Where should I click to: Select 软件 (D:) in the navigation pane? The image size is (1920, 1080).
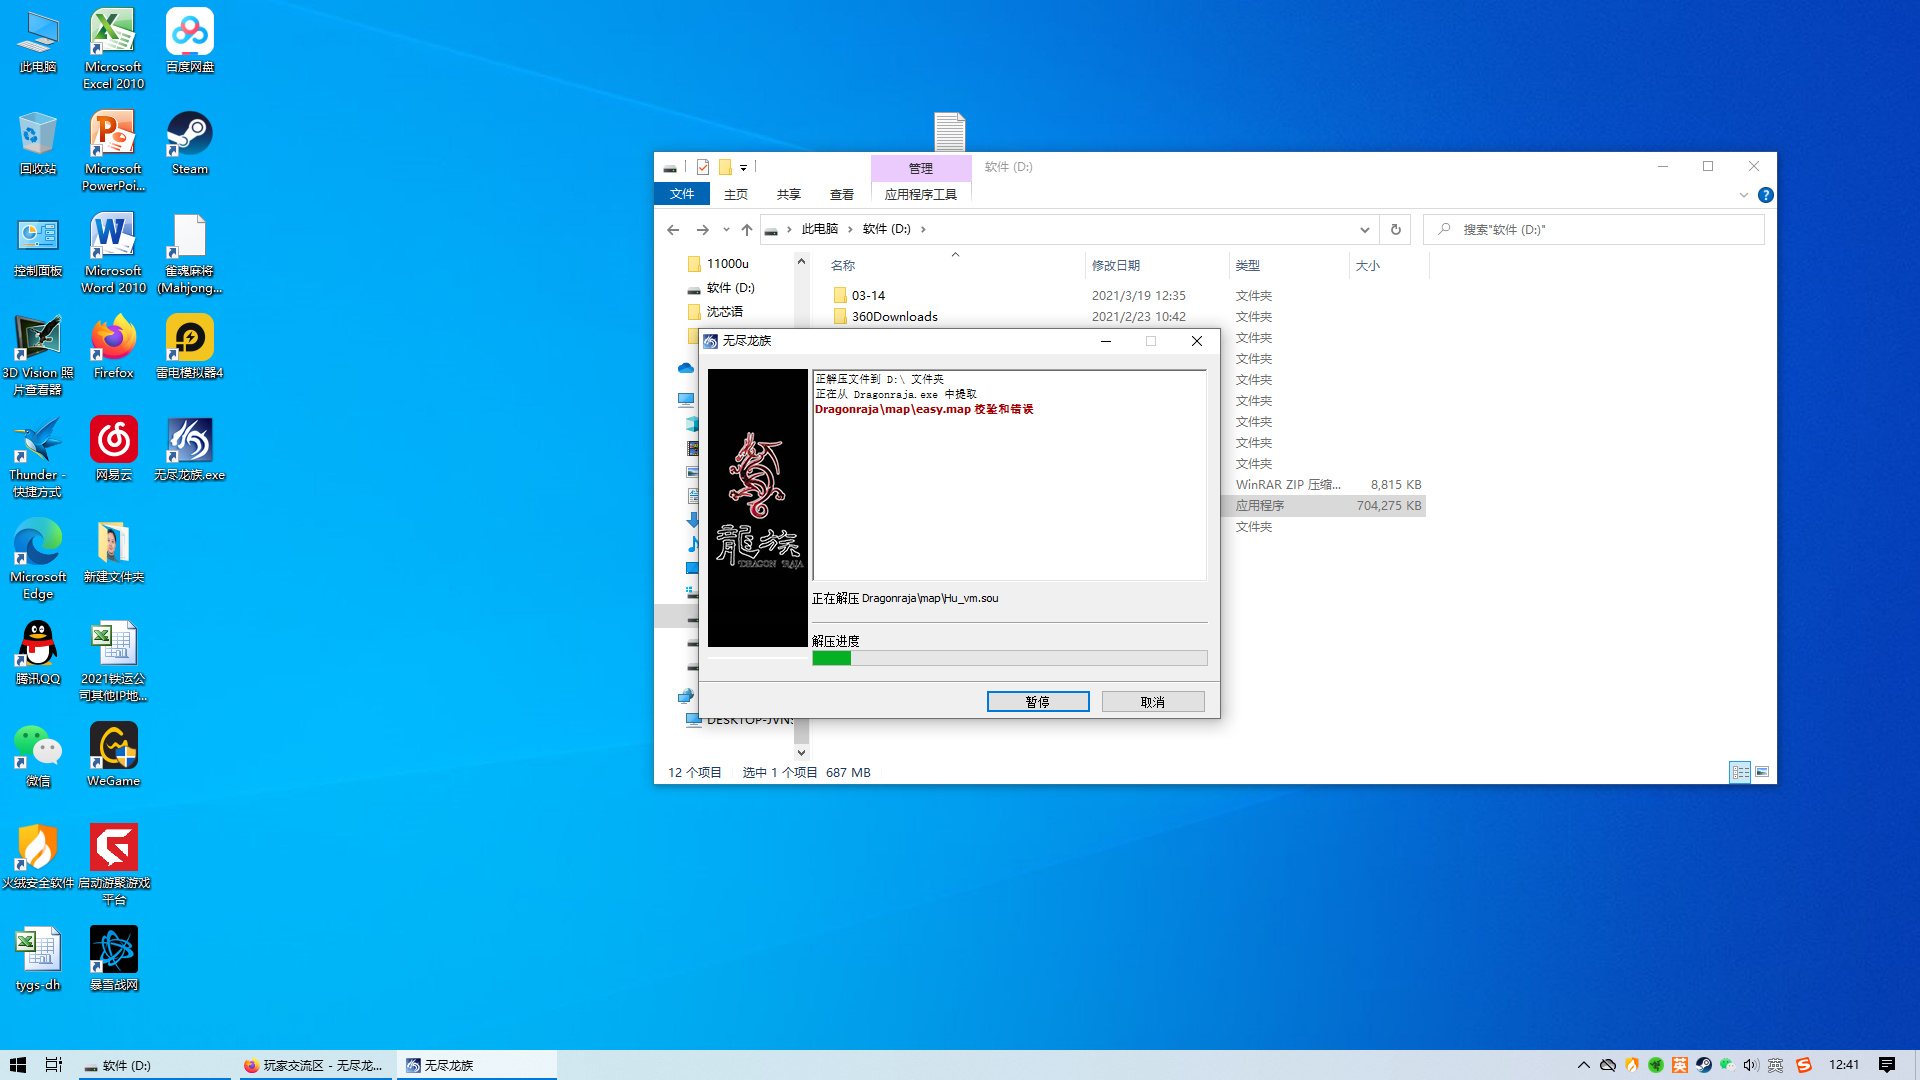pyautogui.click(x=730, y=288)
